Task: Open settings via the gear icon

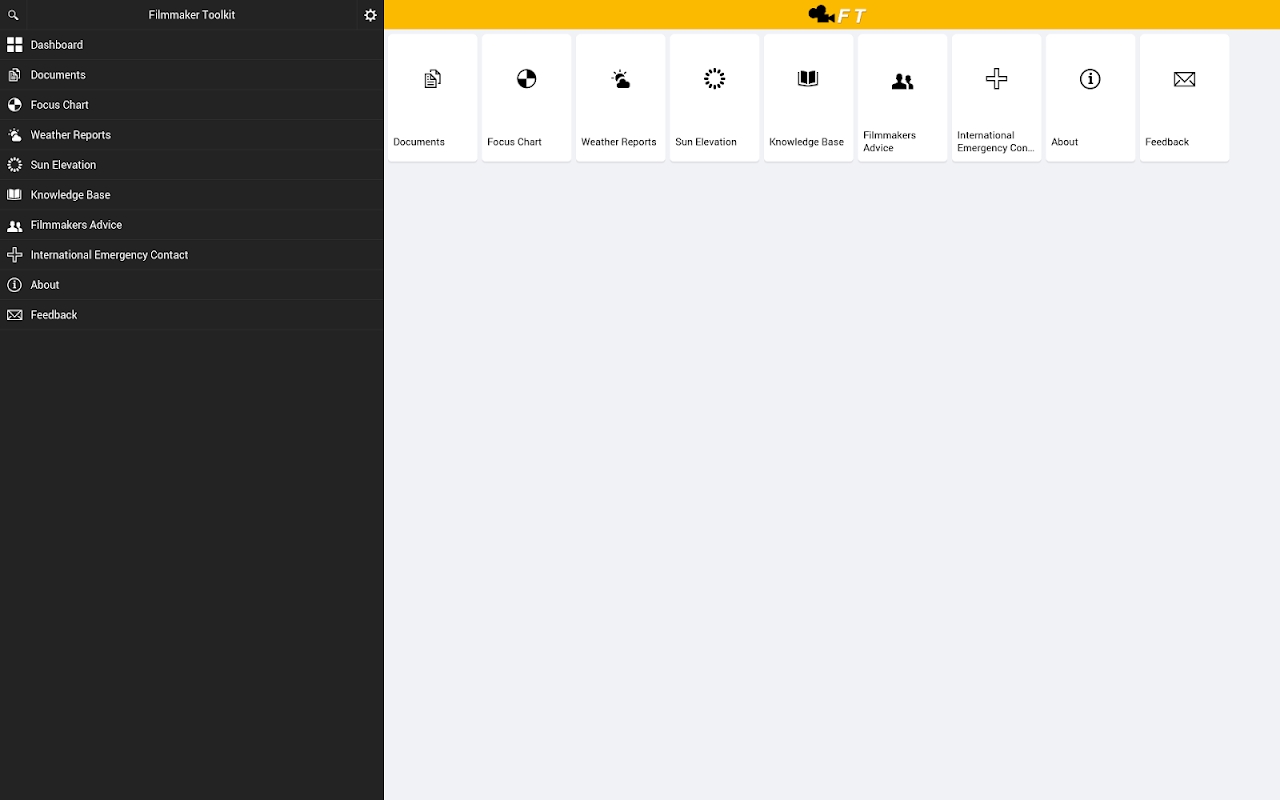Action: 370,15
